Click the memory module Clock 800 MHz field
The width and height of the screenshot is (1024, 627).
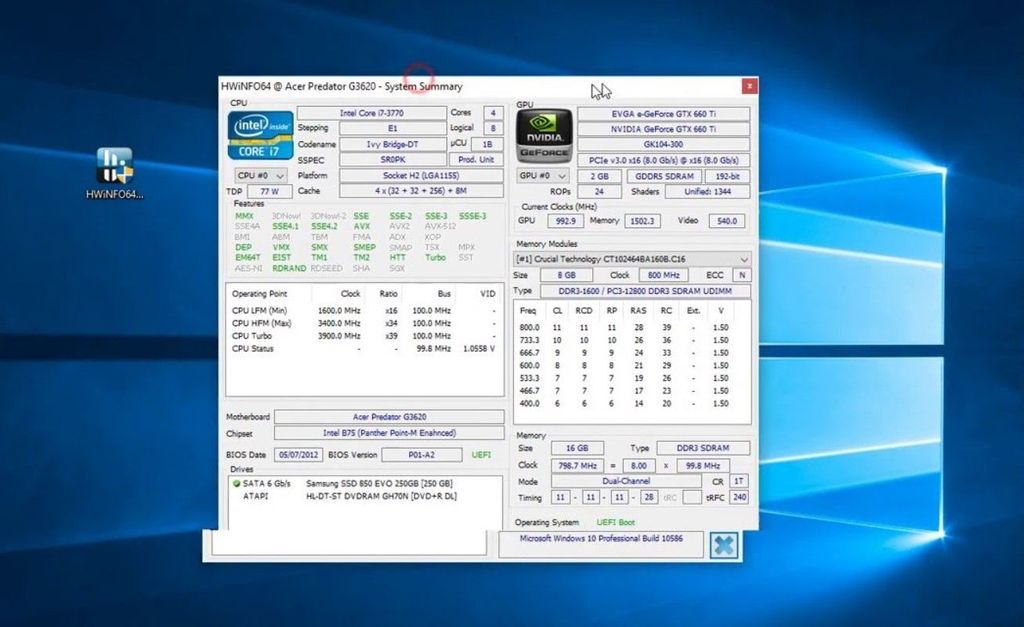(664, 276)
